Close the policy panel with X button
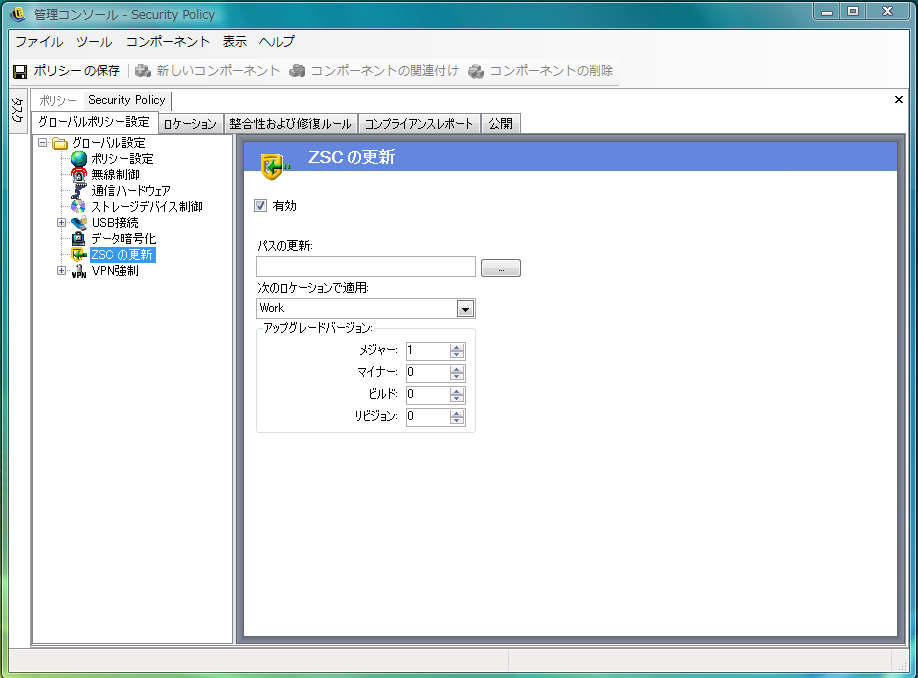 coord(899,100)
